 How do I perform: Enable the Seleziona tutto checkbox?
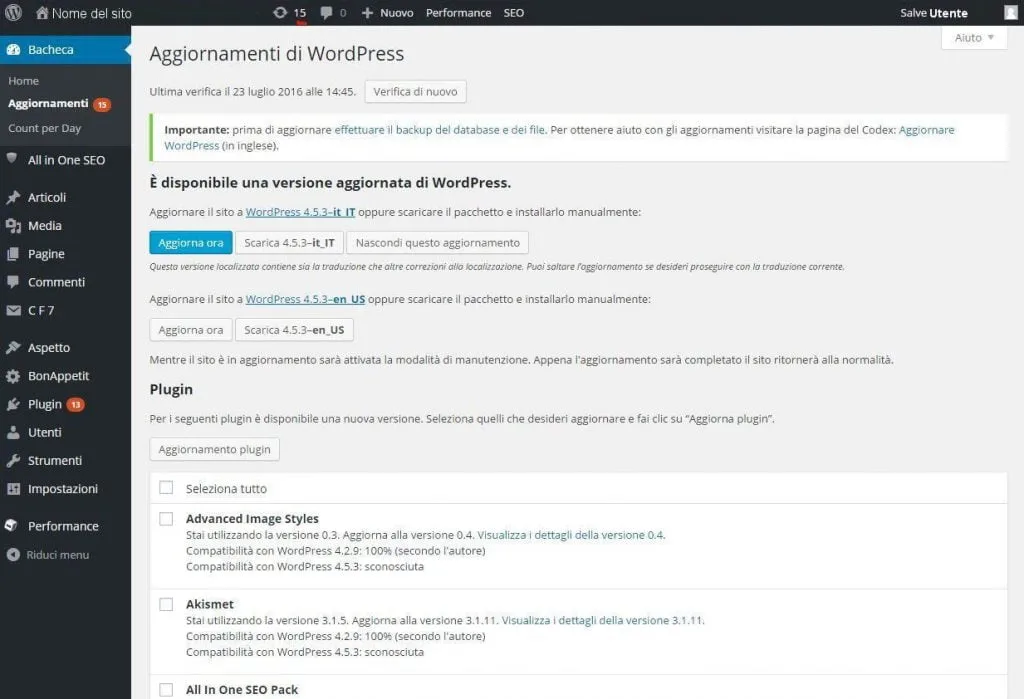(x=166, y=488)
